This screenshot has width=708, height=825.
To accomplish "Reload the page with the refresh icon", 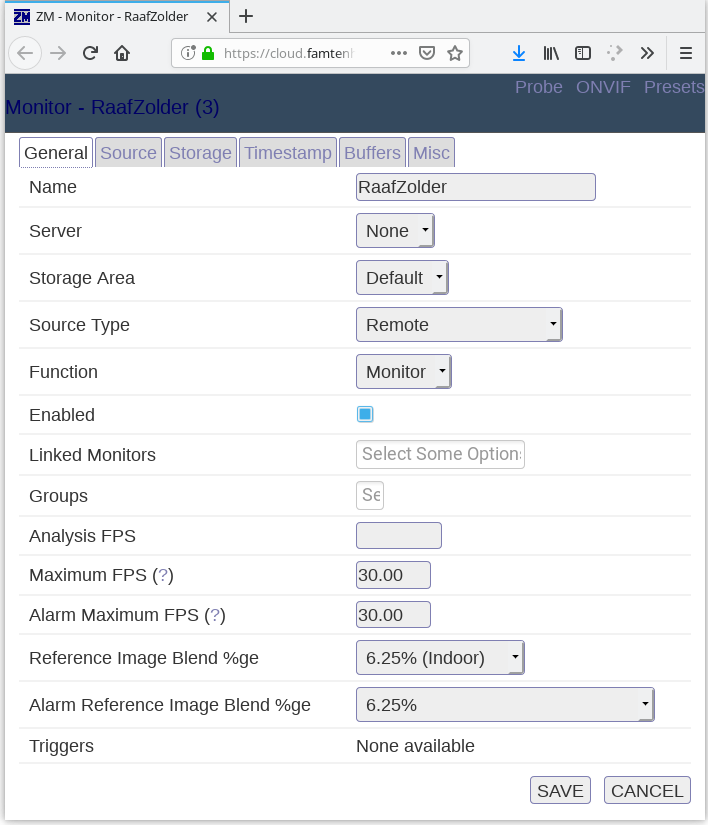I will (90, 53).
